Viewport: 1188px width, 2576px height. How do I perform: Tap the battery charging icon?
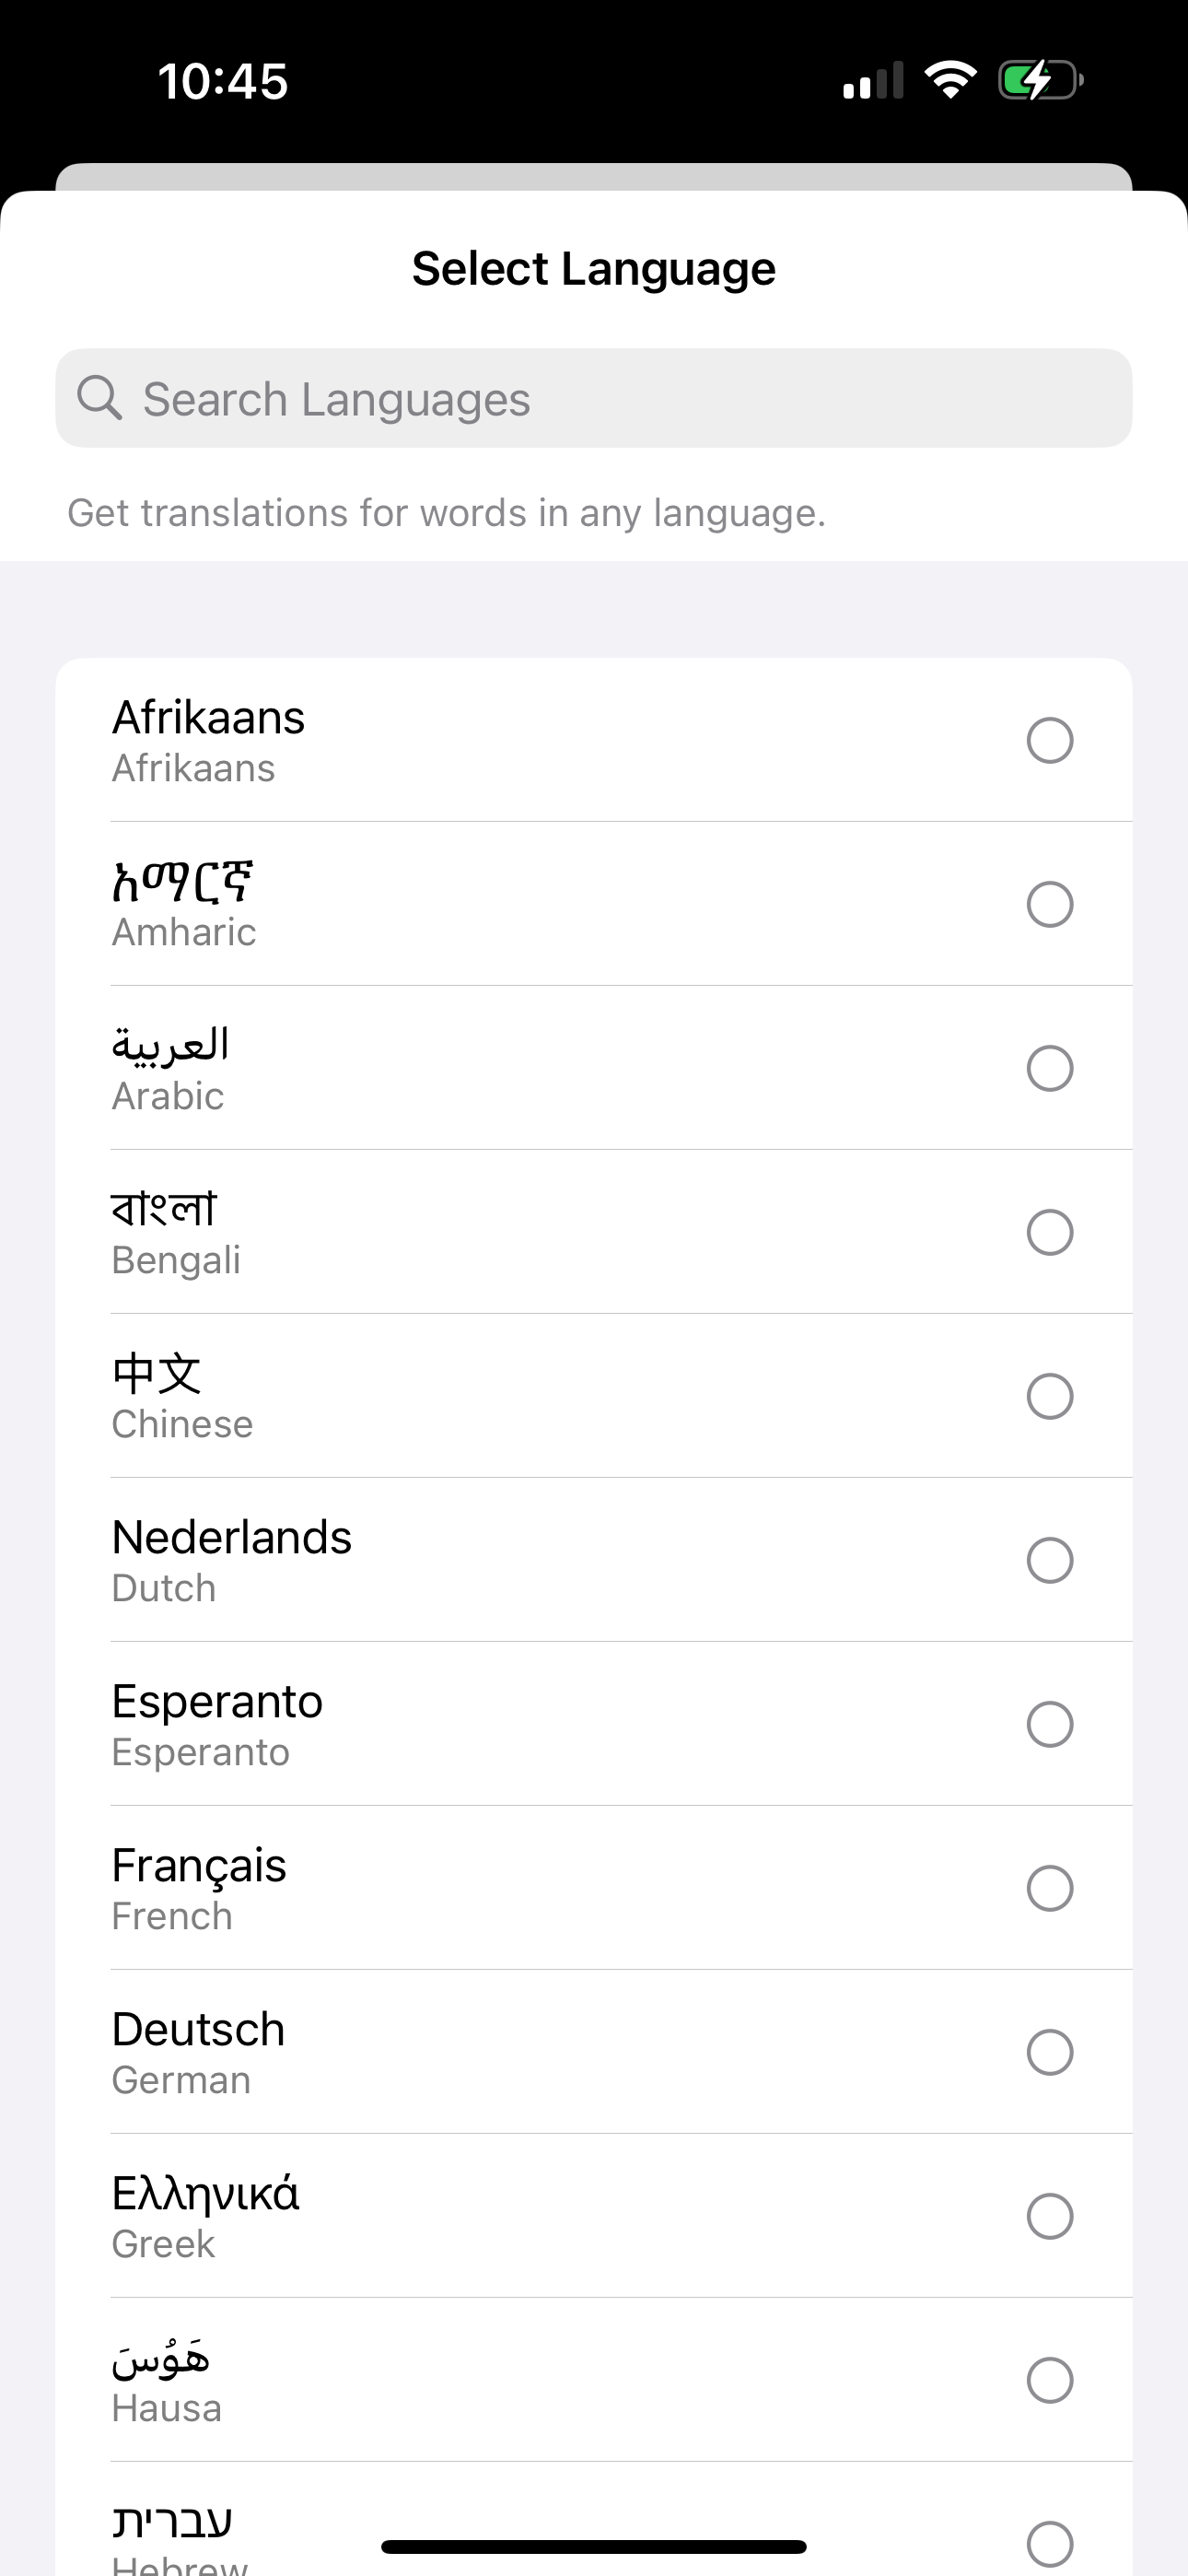click(x=1041, y=80)
